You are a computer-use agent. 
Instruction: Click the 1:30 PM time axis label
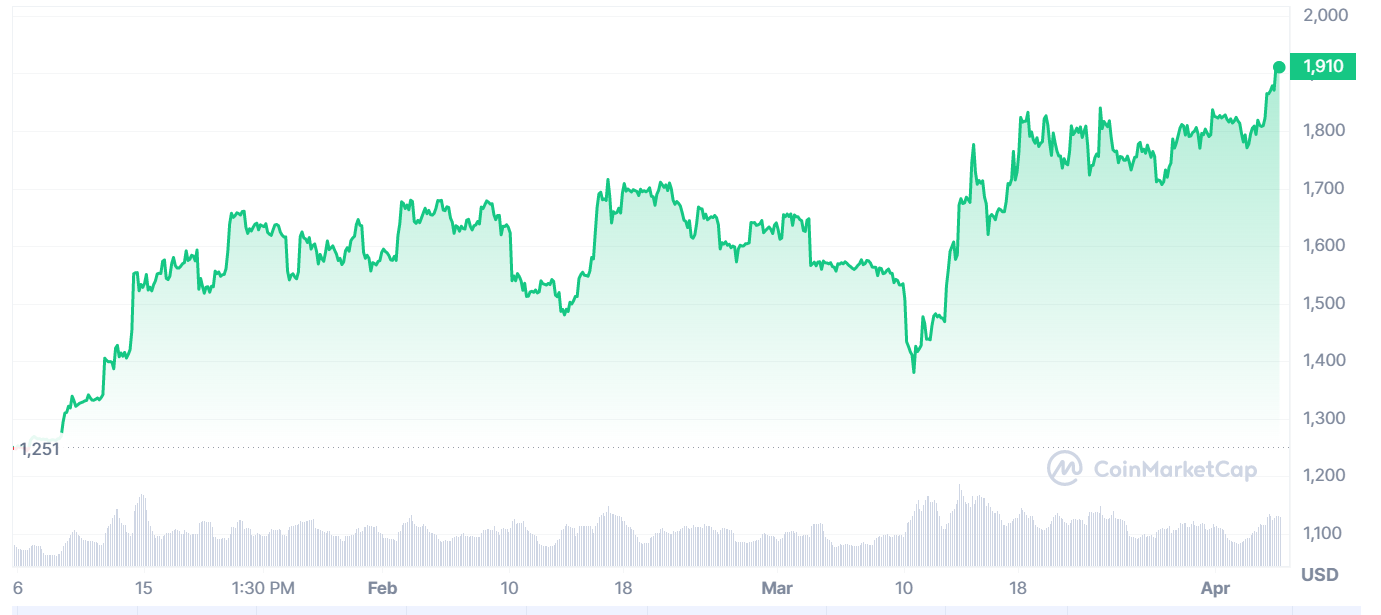(x=262, y=588)
